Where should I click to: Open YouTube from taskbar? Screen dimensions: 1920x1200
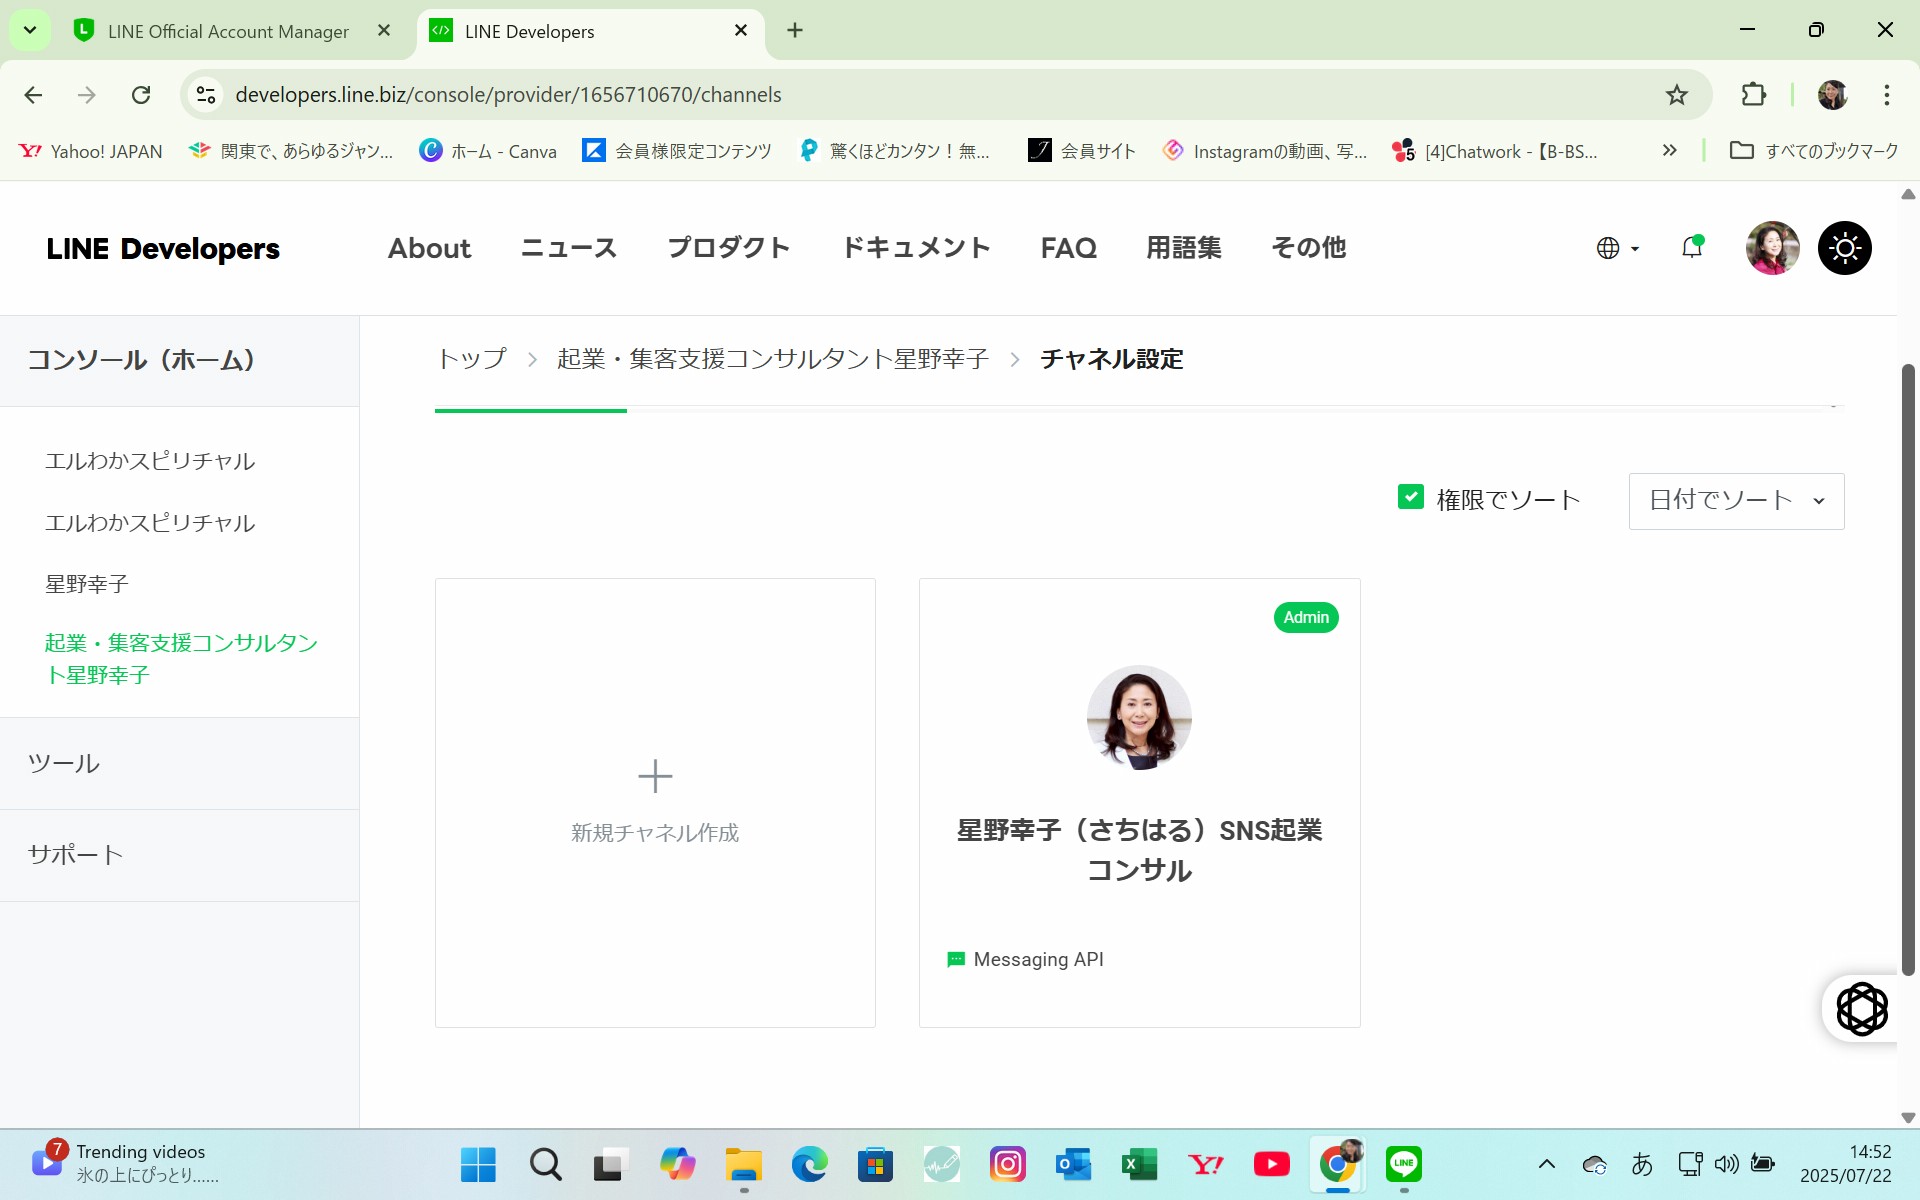tap(1272, 1164)
